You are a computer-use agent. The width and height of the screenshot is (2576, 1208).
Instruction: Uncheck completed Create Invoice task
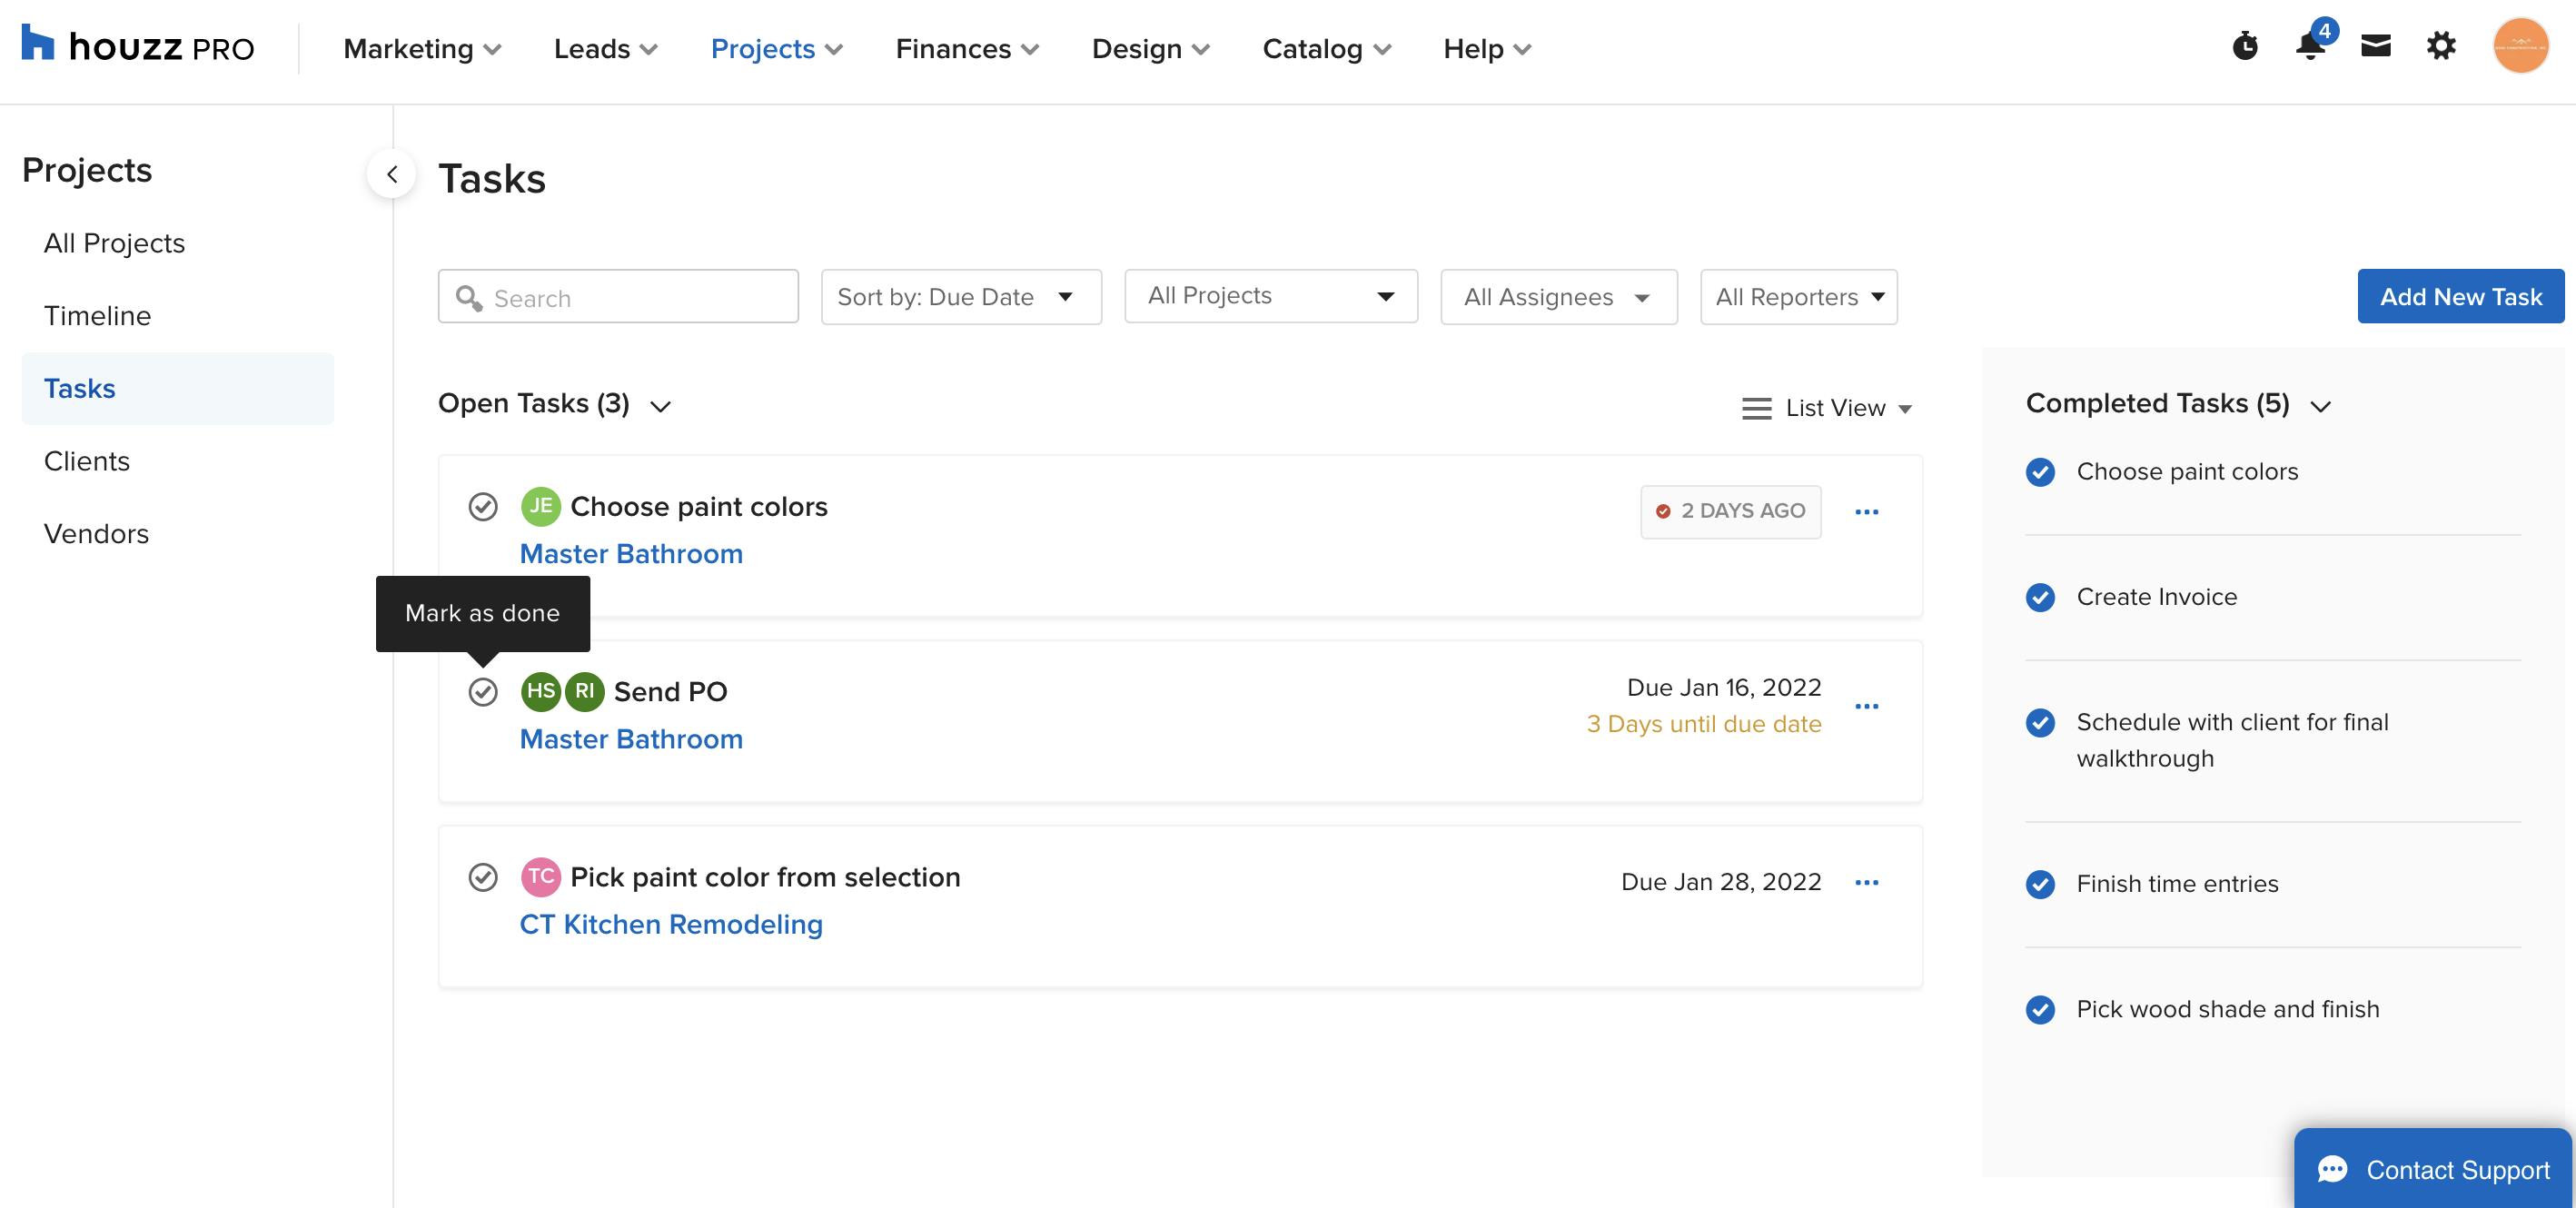pos(2040,597)
